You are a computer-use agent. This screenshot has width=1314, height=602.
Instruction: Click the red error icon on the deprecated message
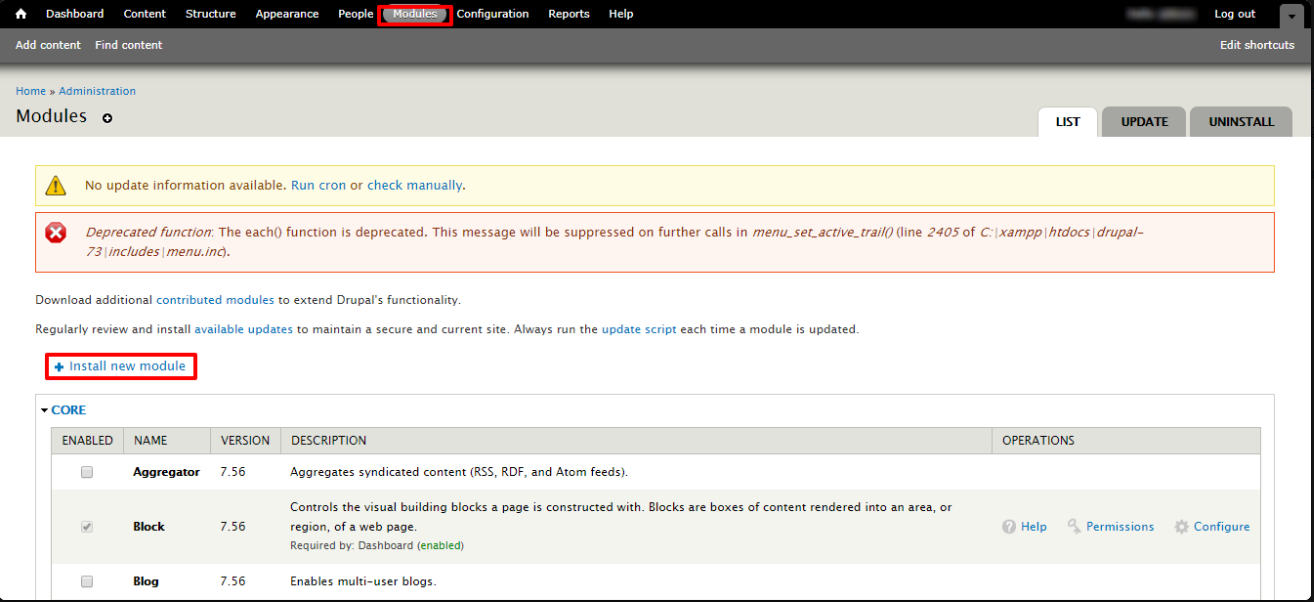click(56, 232)
